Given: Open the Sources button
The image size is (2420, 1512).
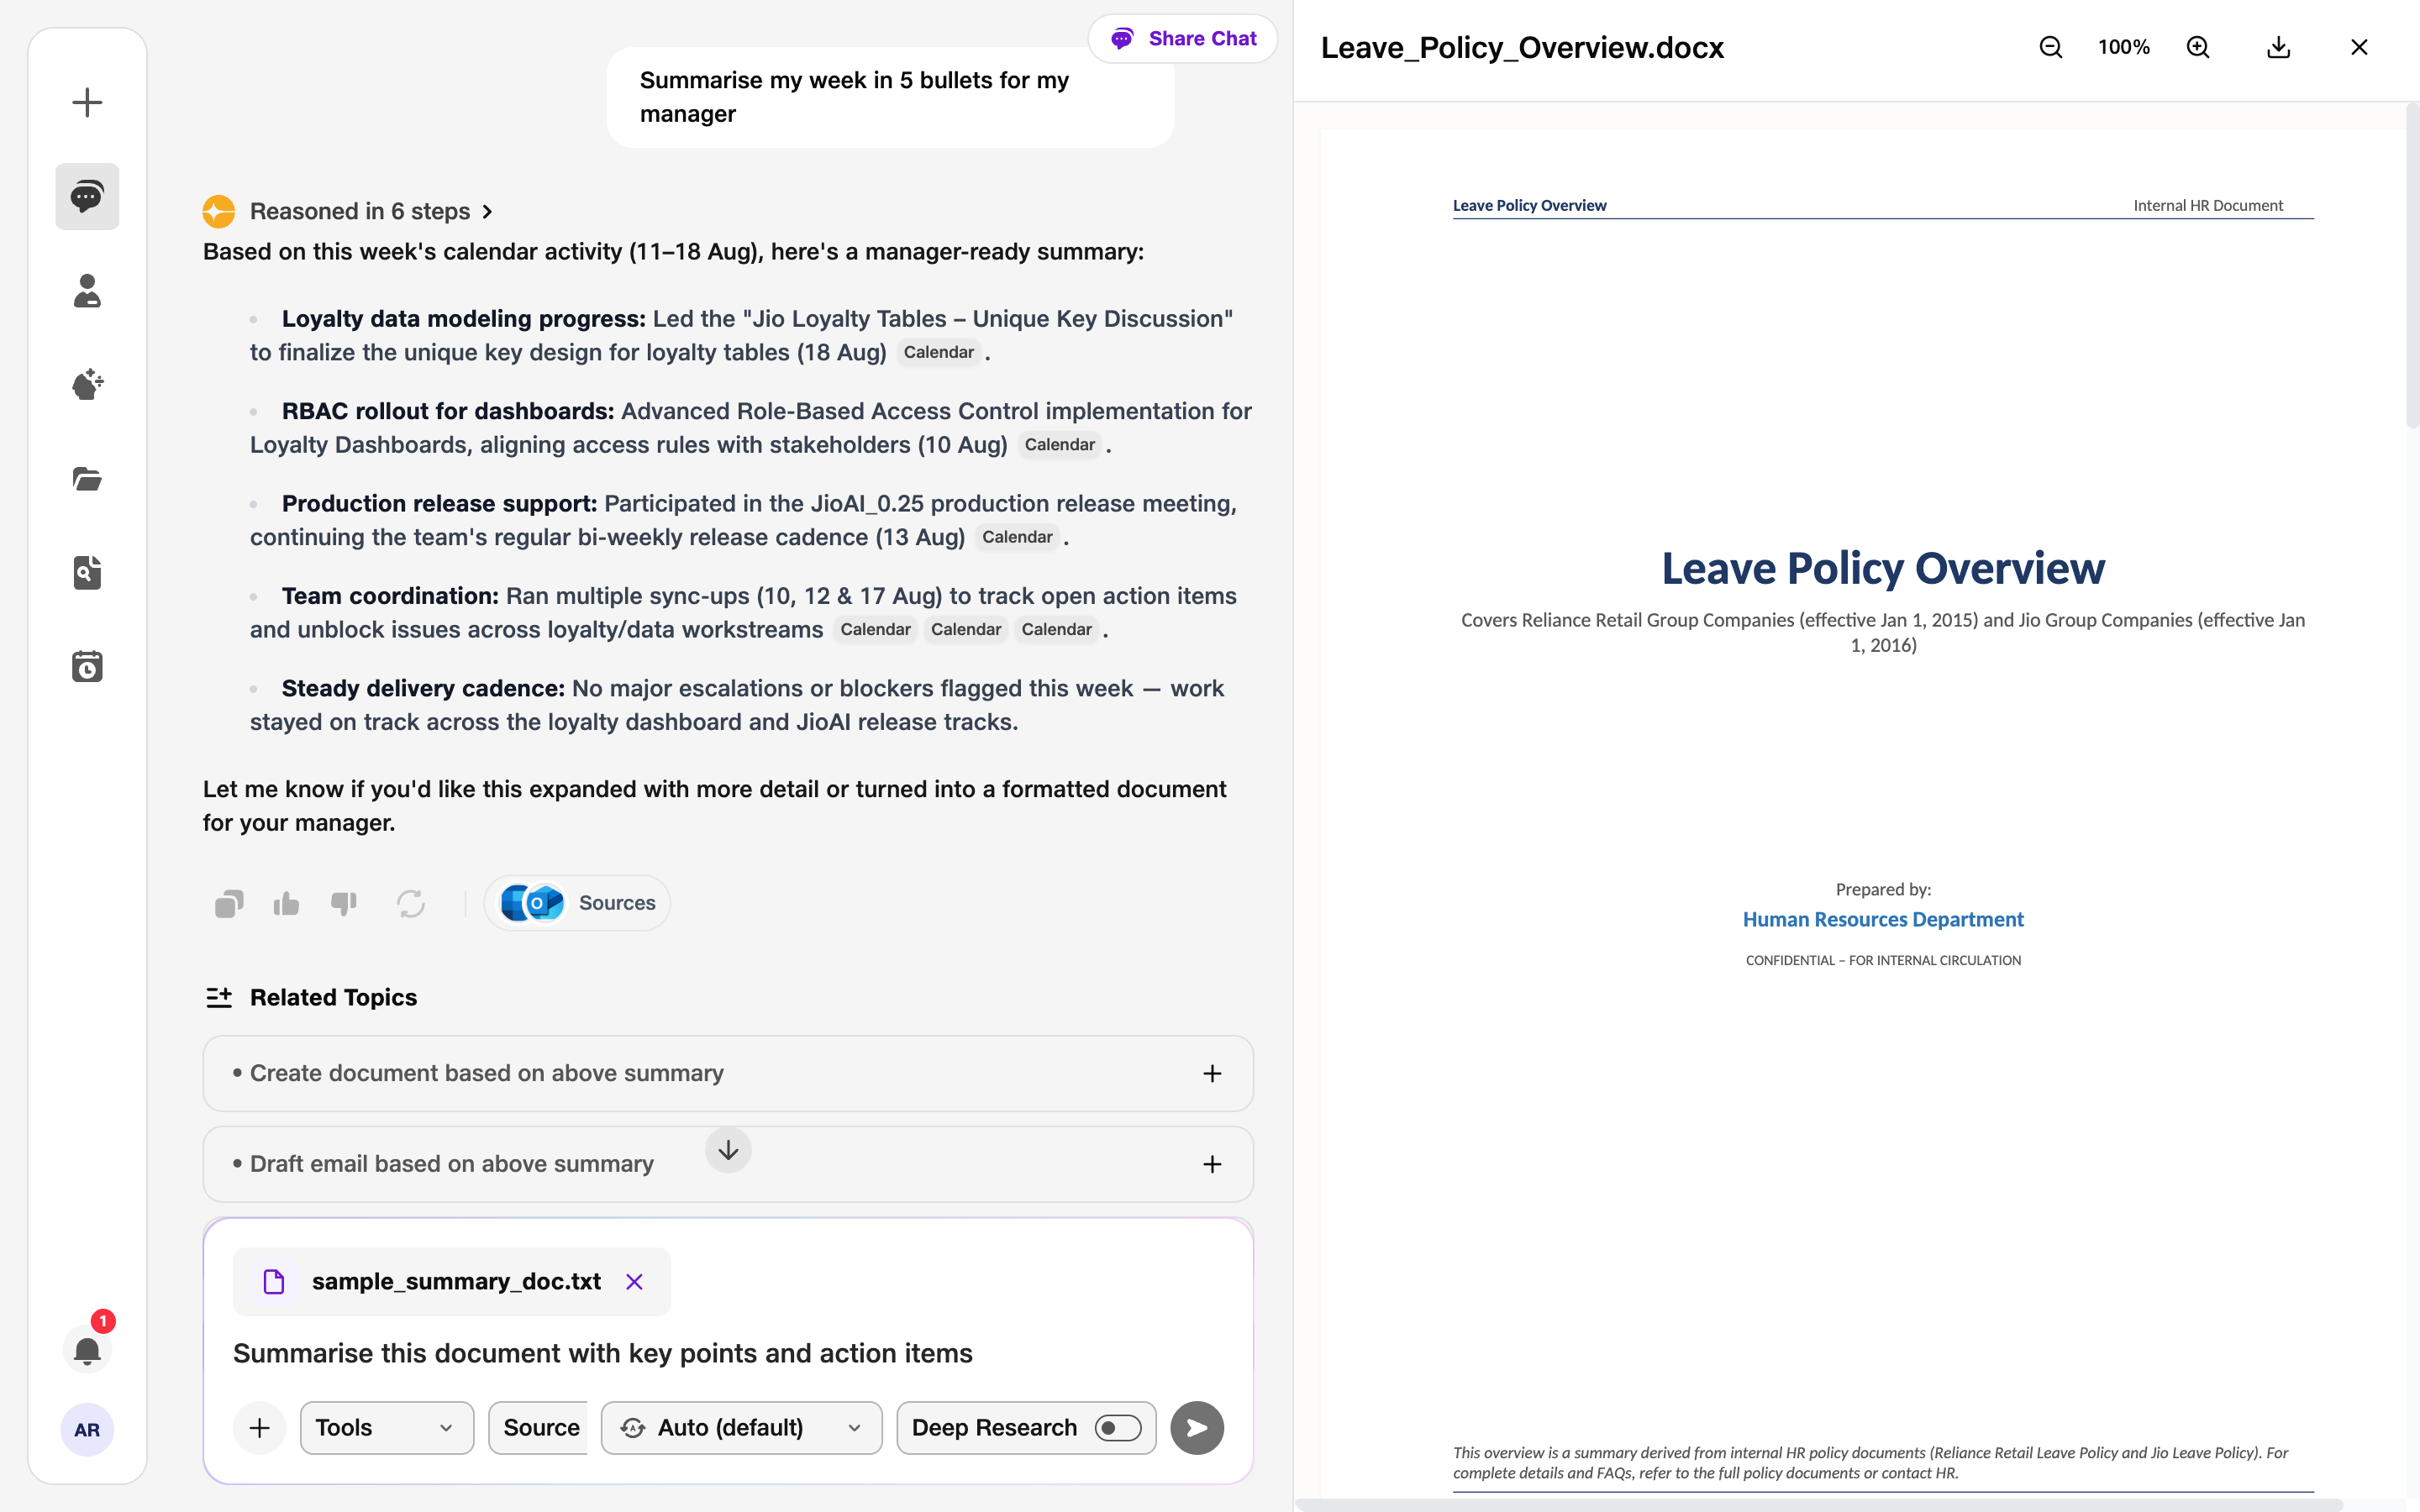Looking at the screenshot, I should click(x=577, y=903).
